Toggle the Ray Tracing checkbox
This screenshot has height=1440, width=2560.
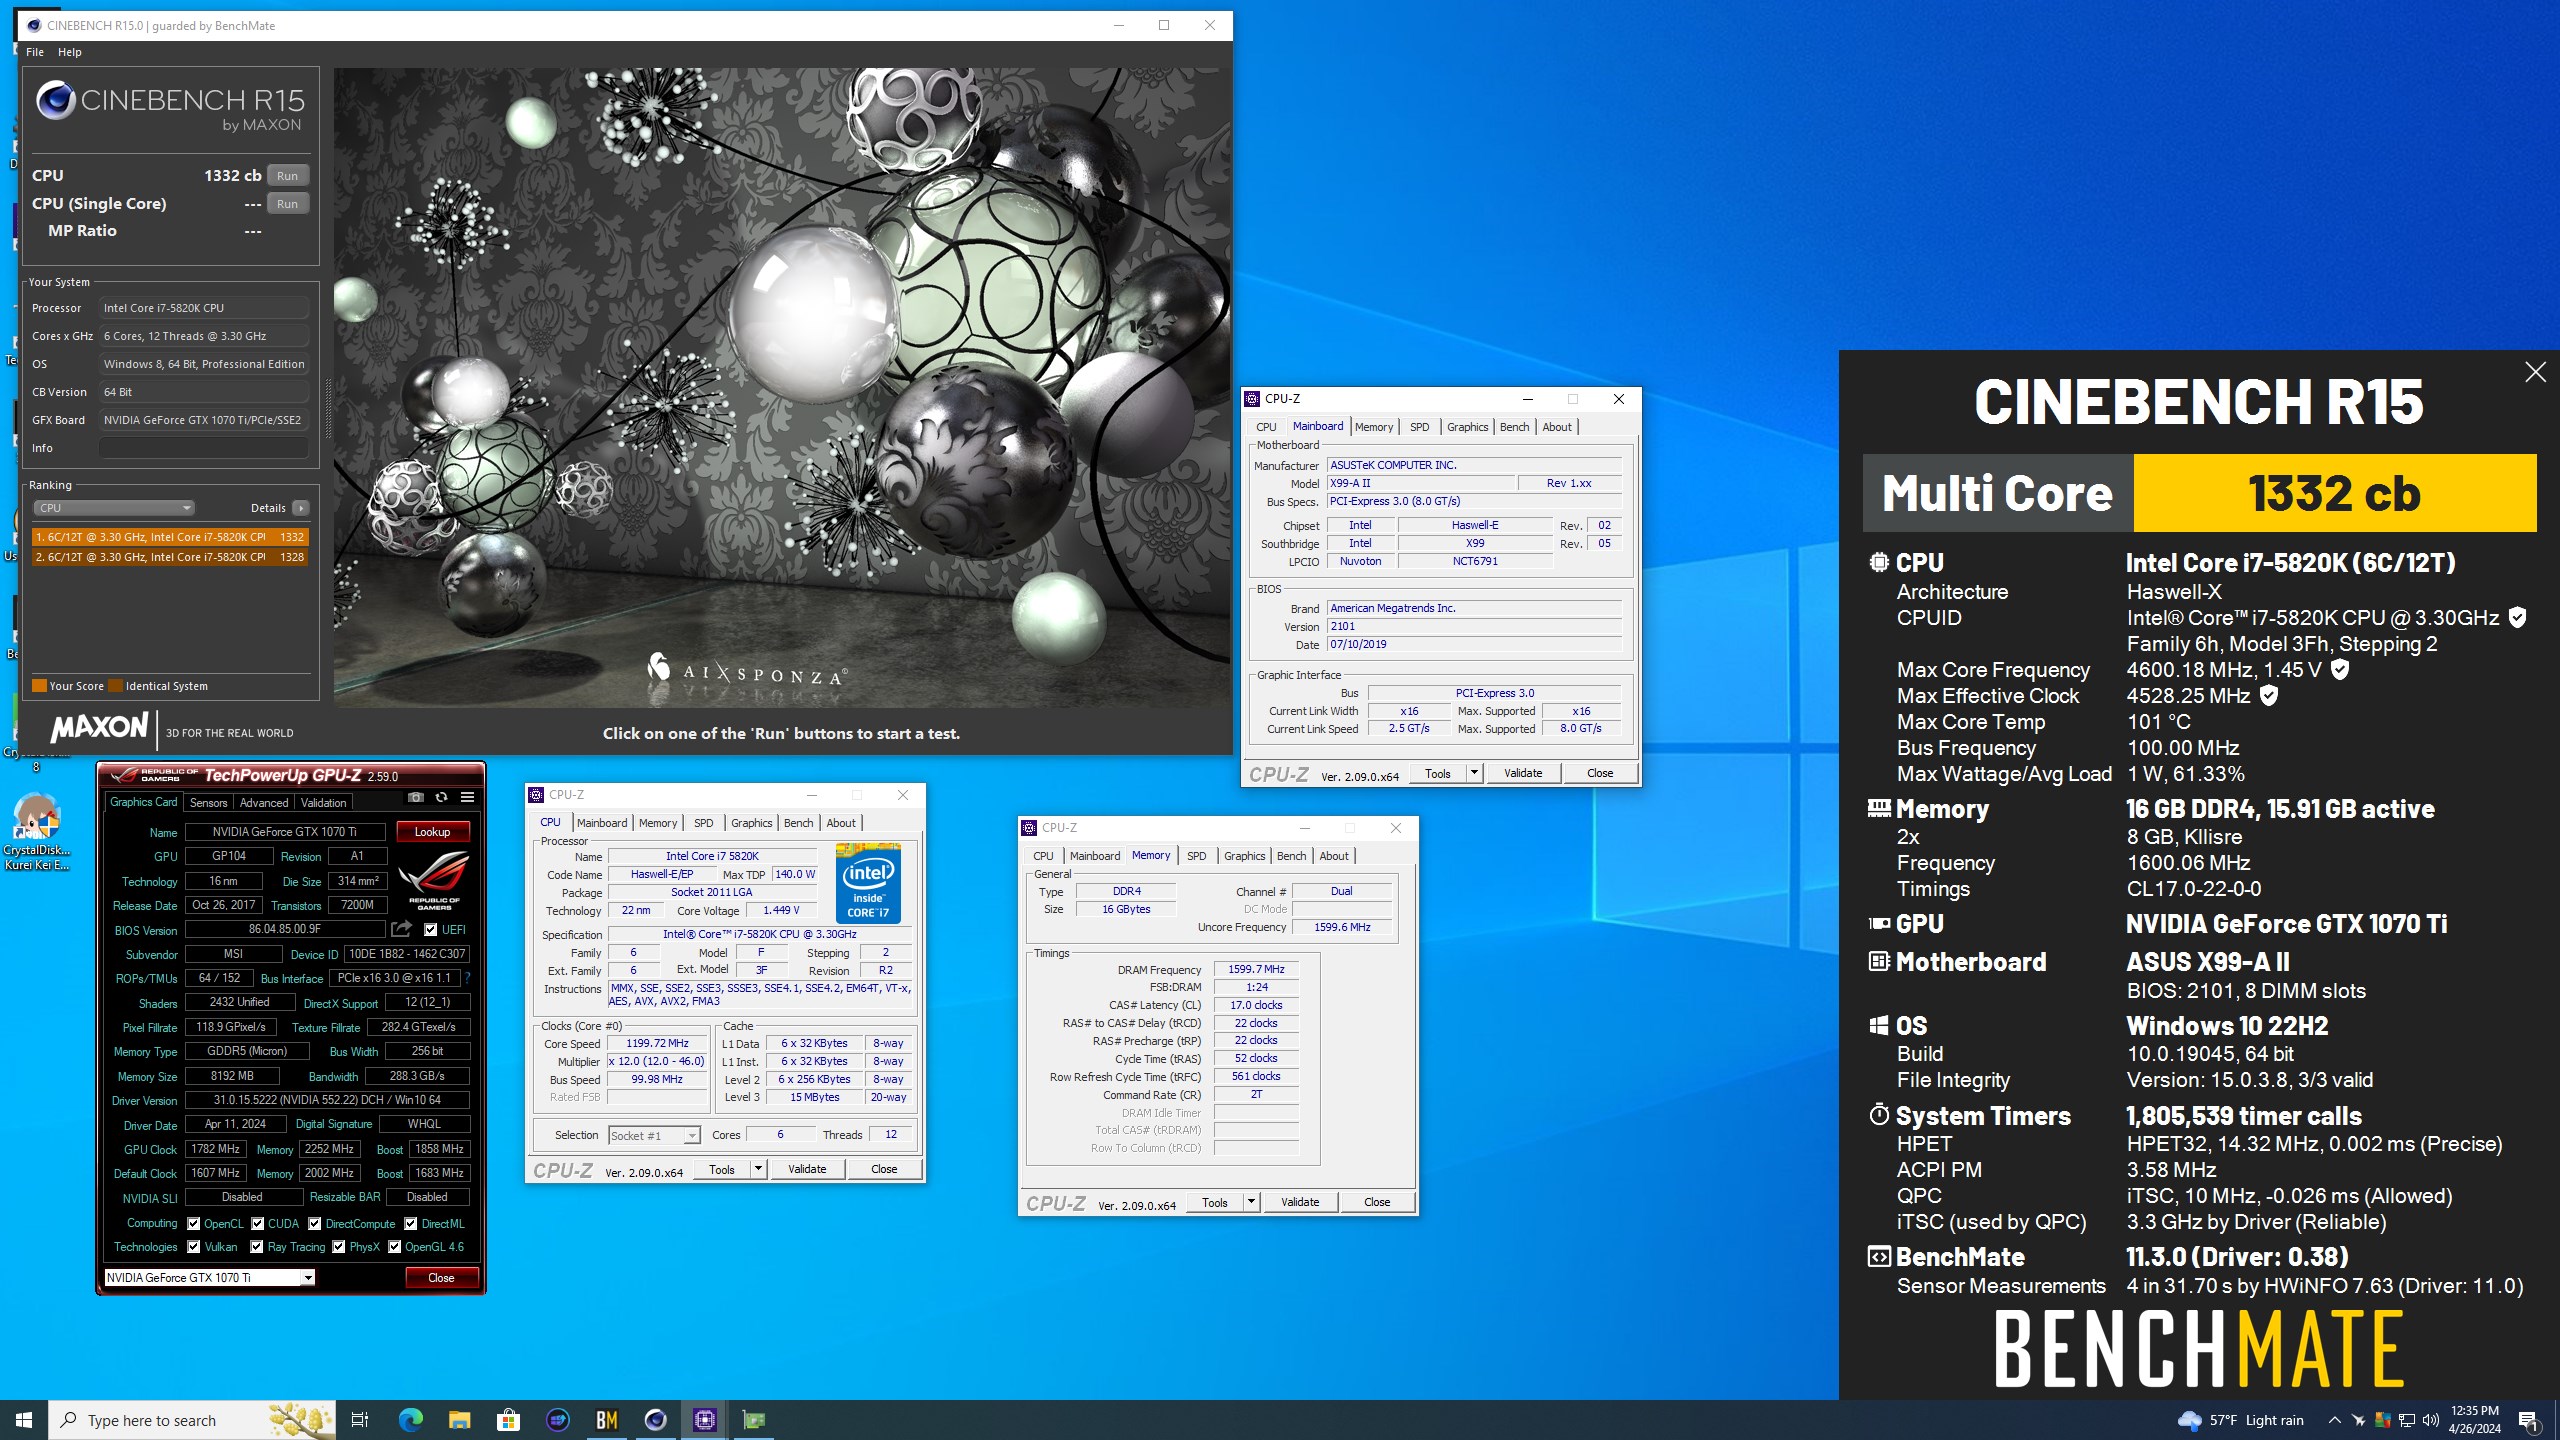pos(257,1246)
